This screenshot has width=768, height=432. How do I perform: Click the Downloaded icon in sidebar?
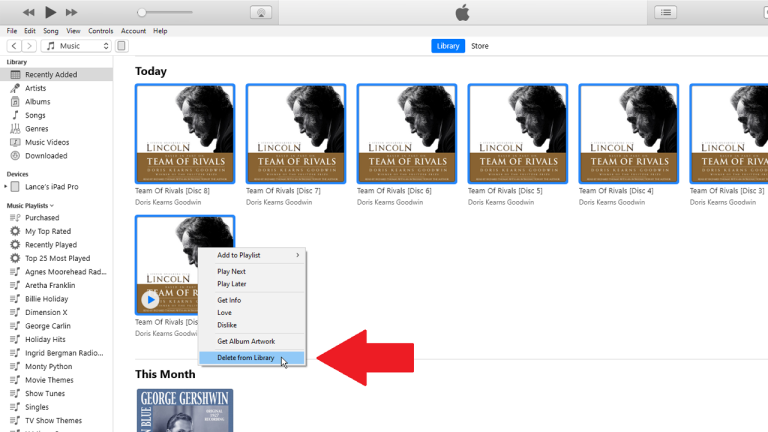click(15, 156)
